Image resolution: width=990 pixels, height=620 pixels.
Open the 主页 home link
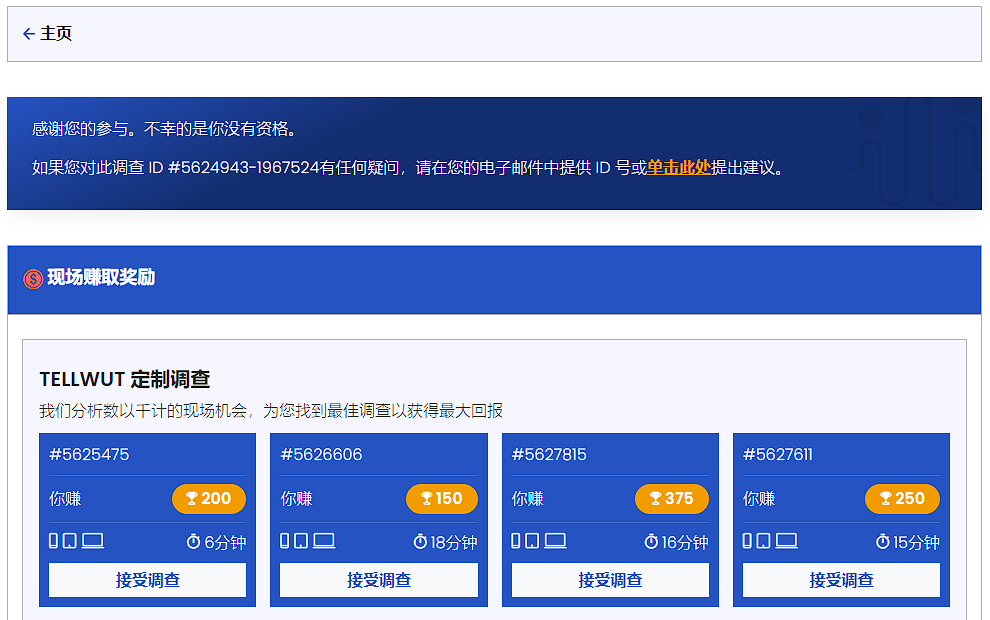tap(56, 33)
